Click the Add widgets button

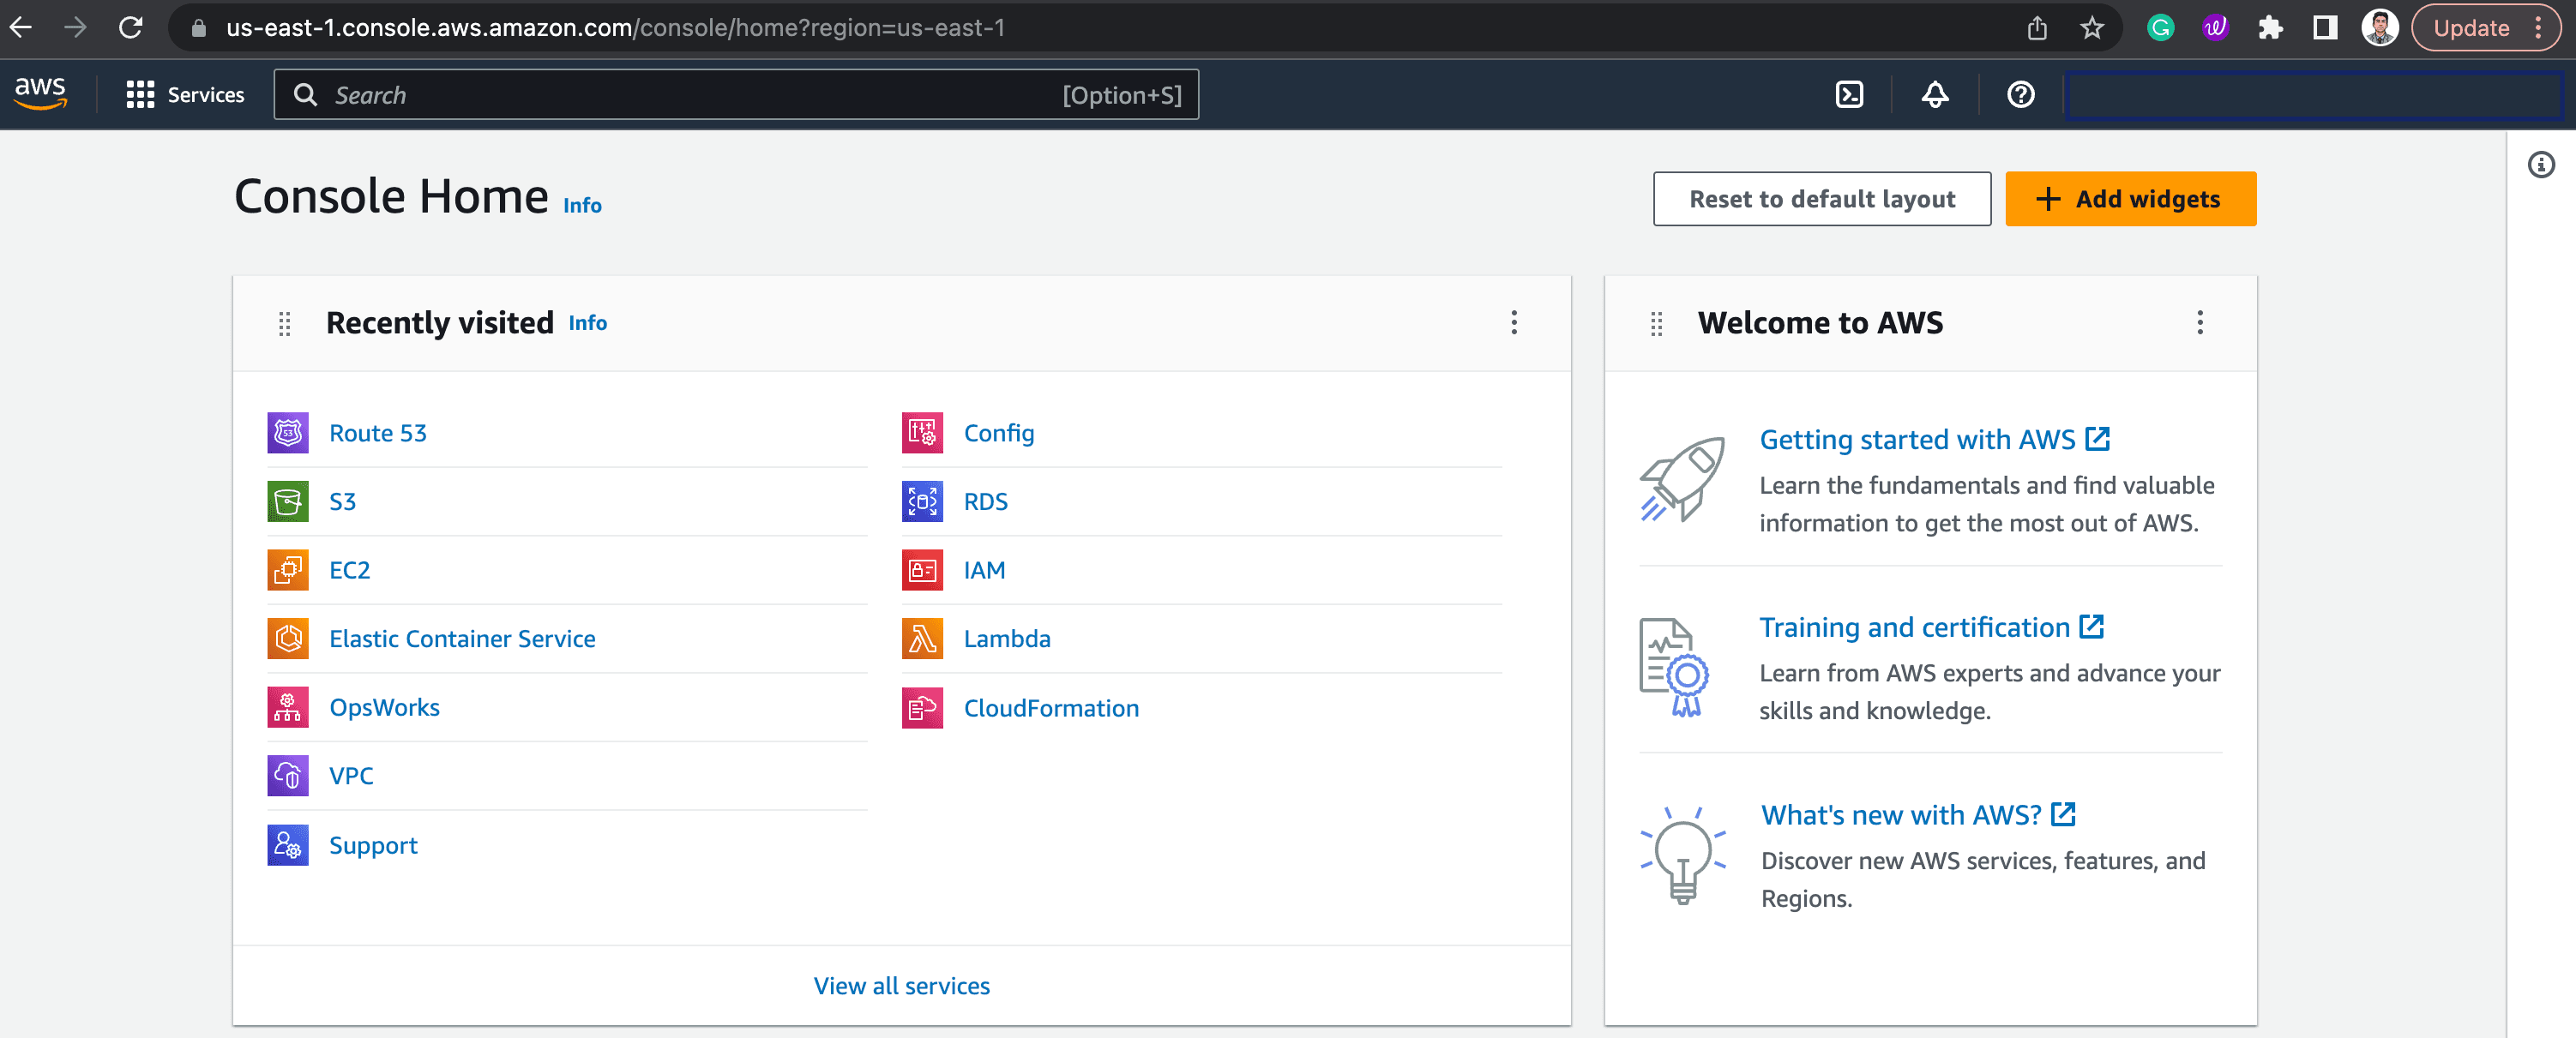(x=2130, y=199)
